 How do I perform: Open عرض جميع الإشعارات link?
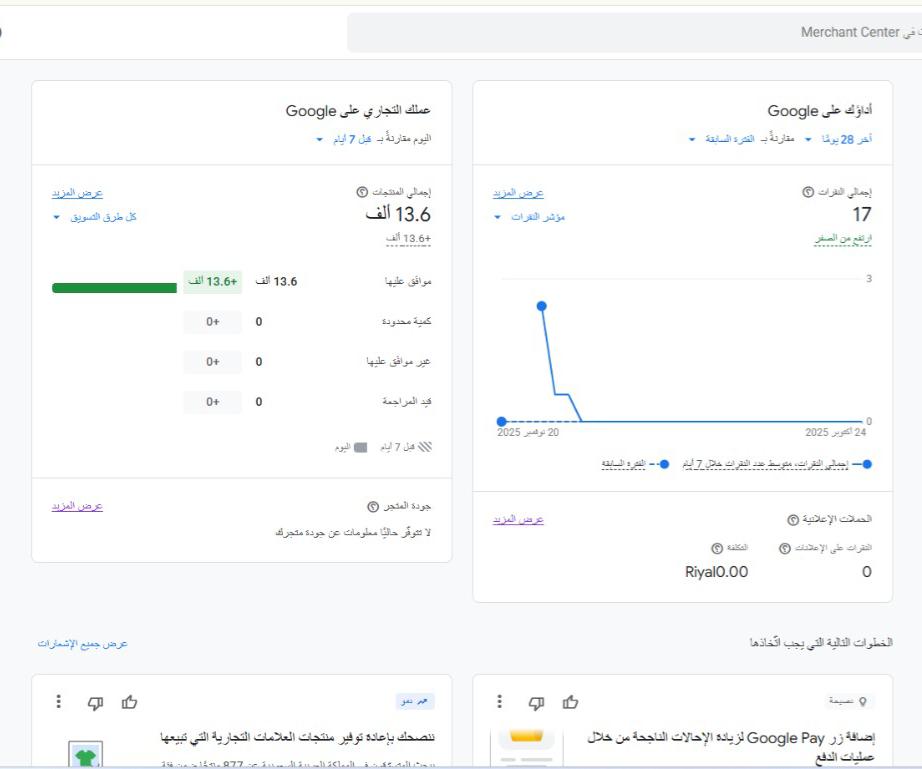tap(83, 643)
